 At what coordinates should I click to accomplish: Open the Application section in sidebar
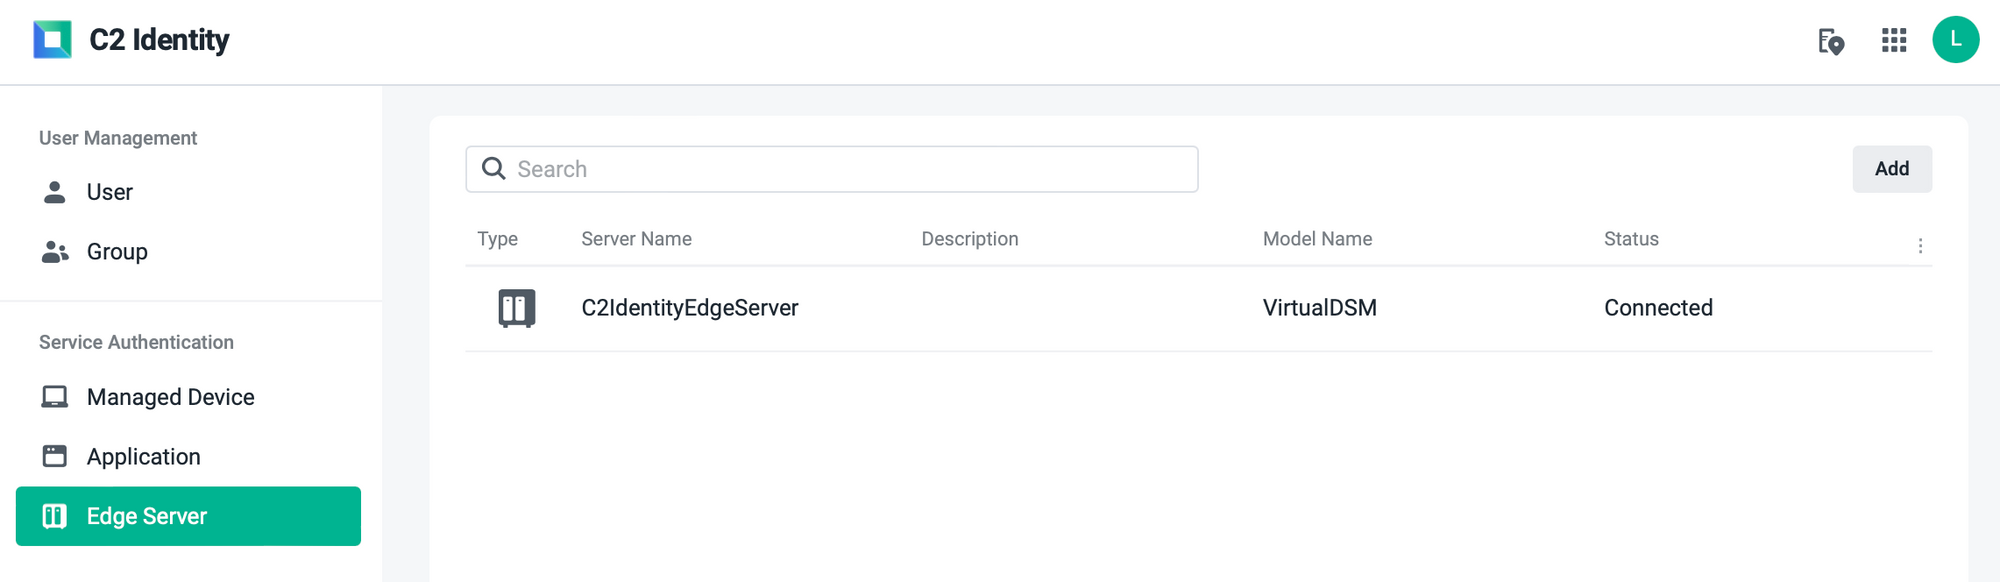point(143,457)
